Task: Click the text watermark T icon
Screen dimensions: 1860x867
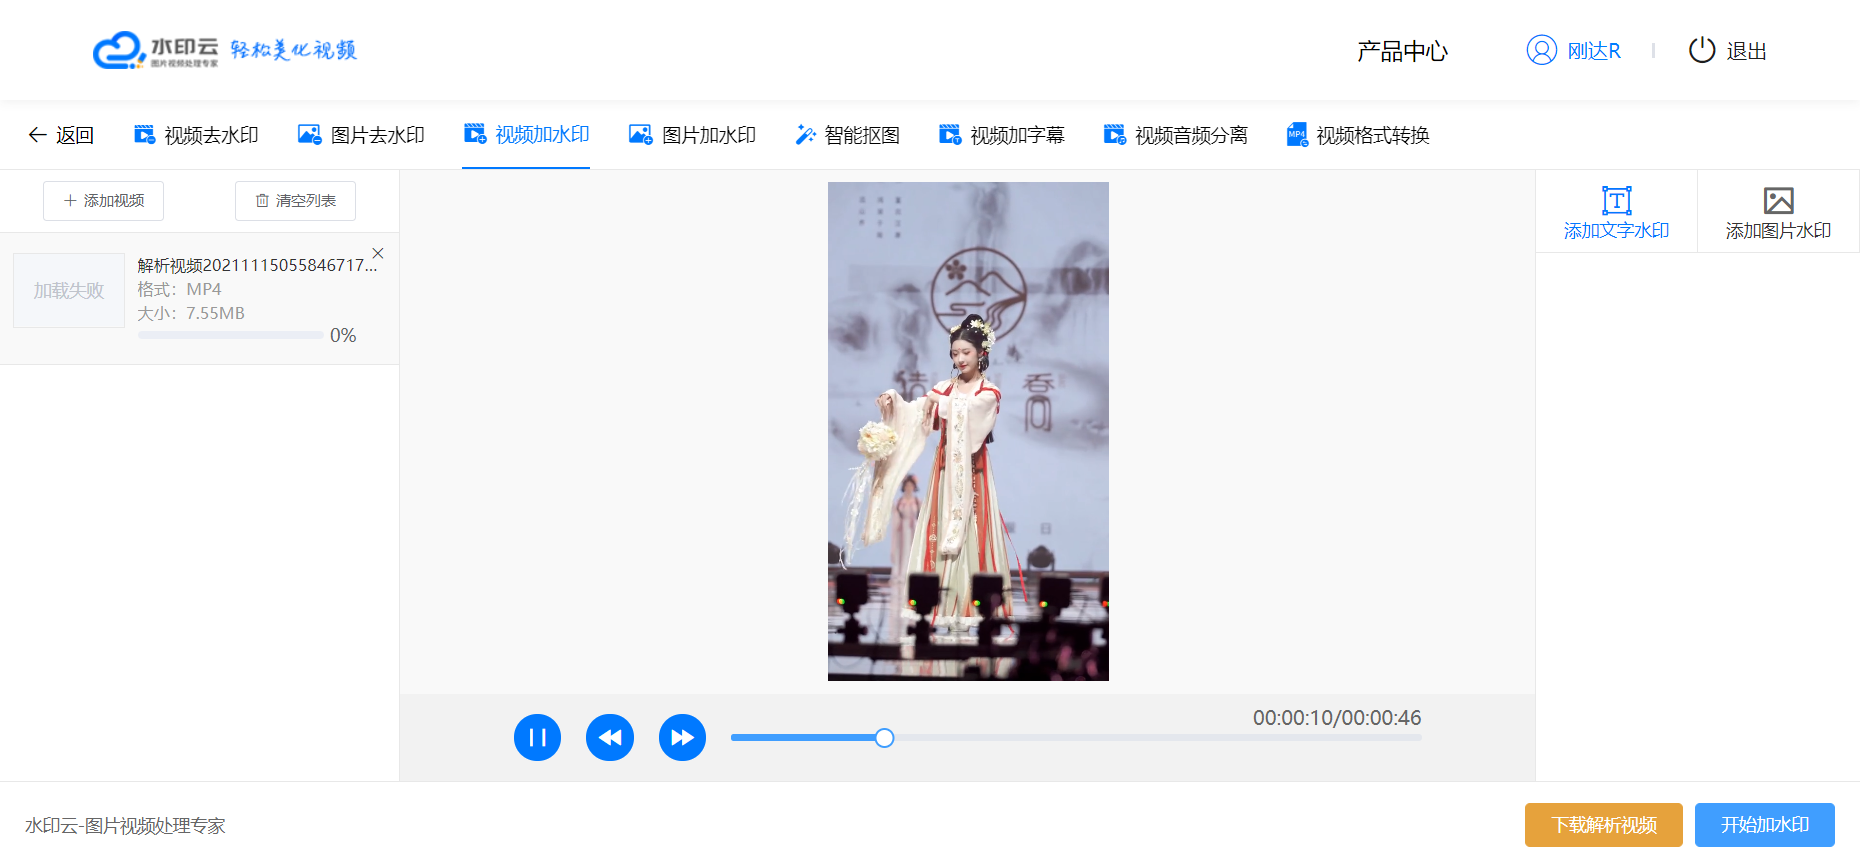Action: pos(1616,200)
